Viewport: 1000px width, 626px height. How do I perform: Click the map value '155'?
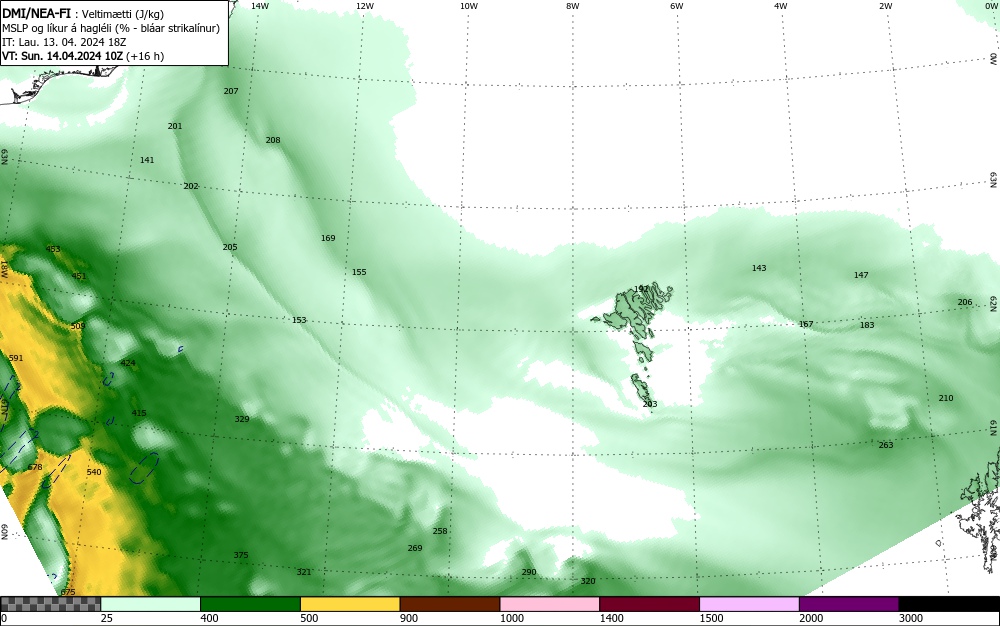click(x=359, y=272)
